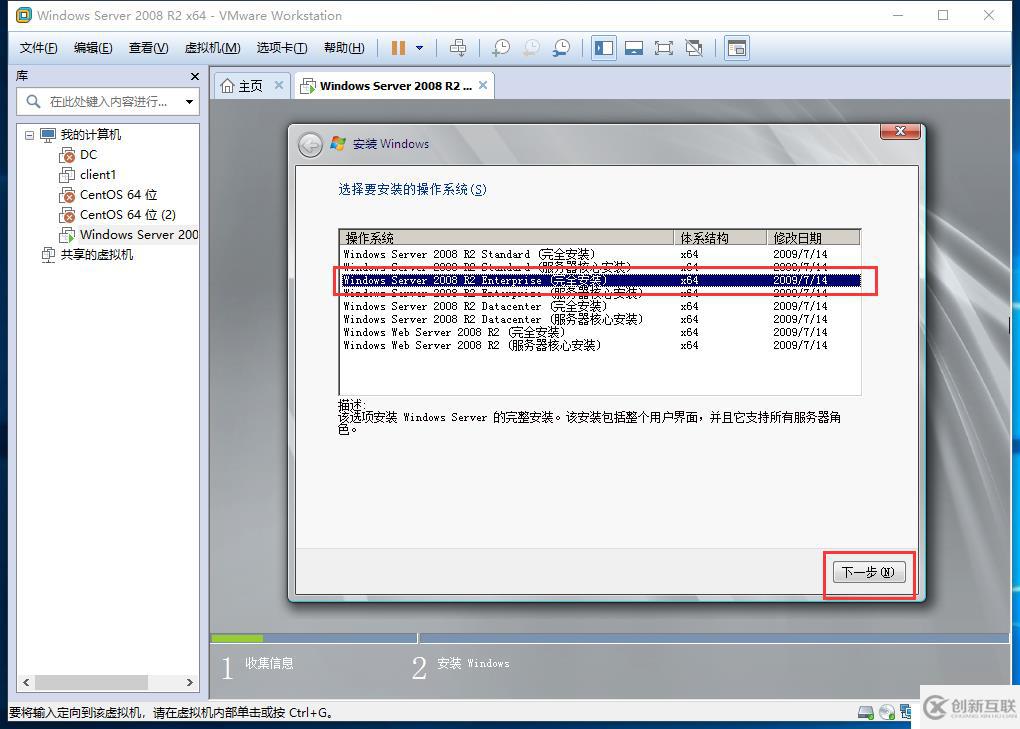Click the CD/DVD status bar icon
Viewport: 1020px width, 729px height.
[887, 713]
